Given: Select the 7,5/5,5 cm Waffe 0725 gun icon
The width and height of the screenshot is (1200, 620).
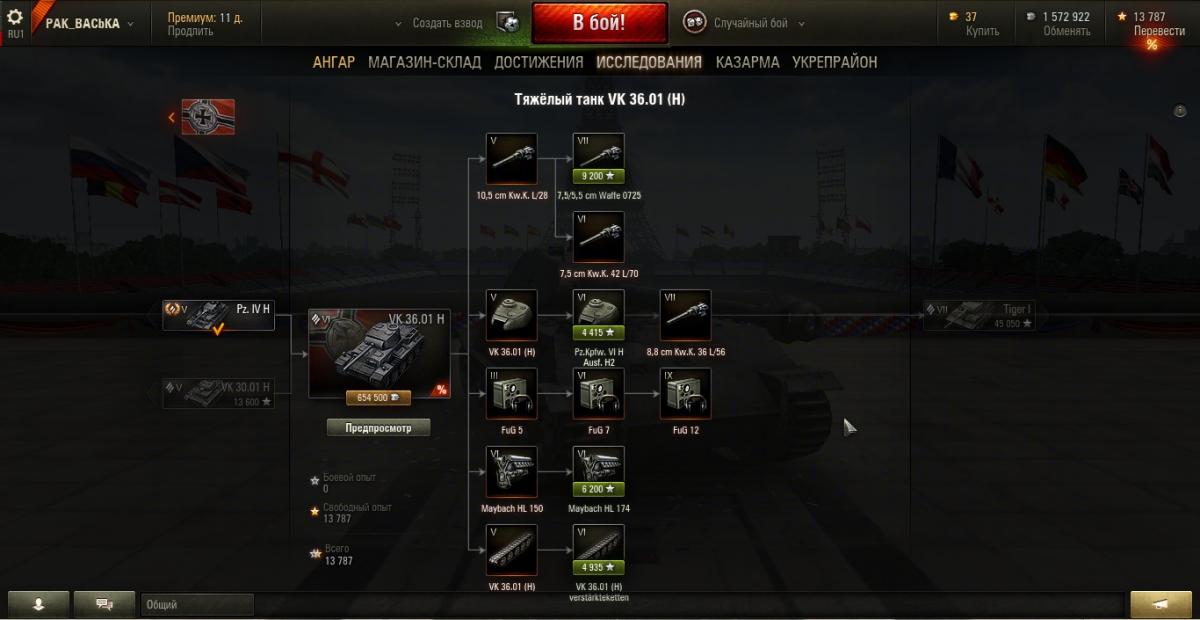Looking at the screenshot, I should (599, 159).
